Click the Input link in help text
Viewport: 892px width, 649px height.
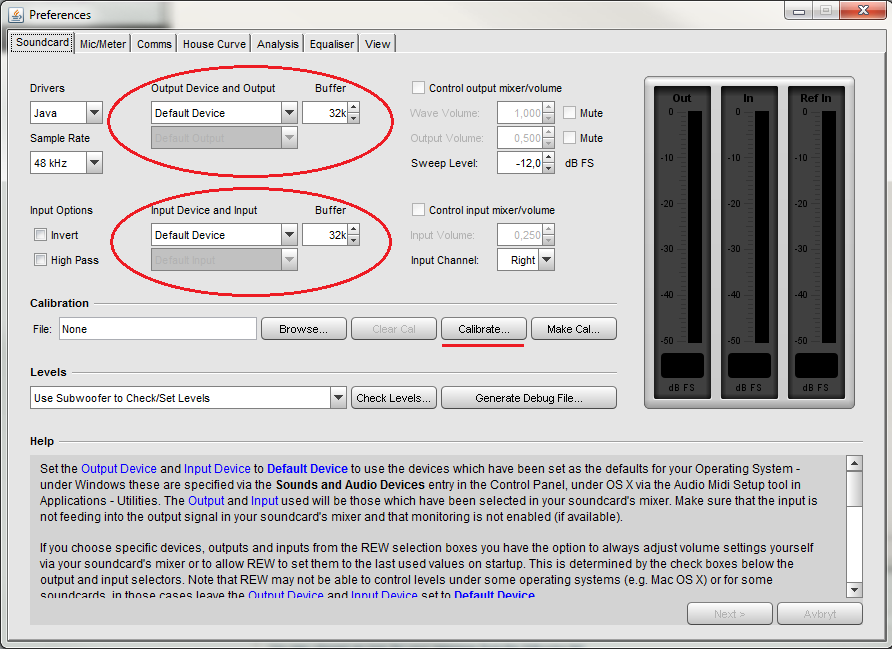[265, 501]
